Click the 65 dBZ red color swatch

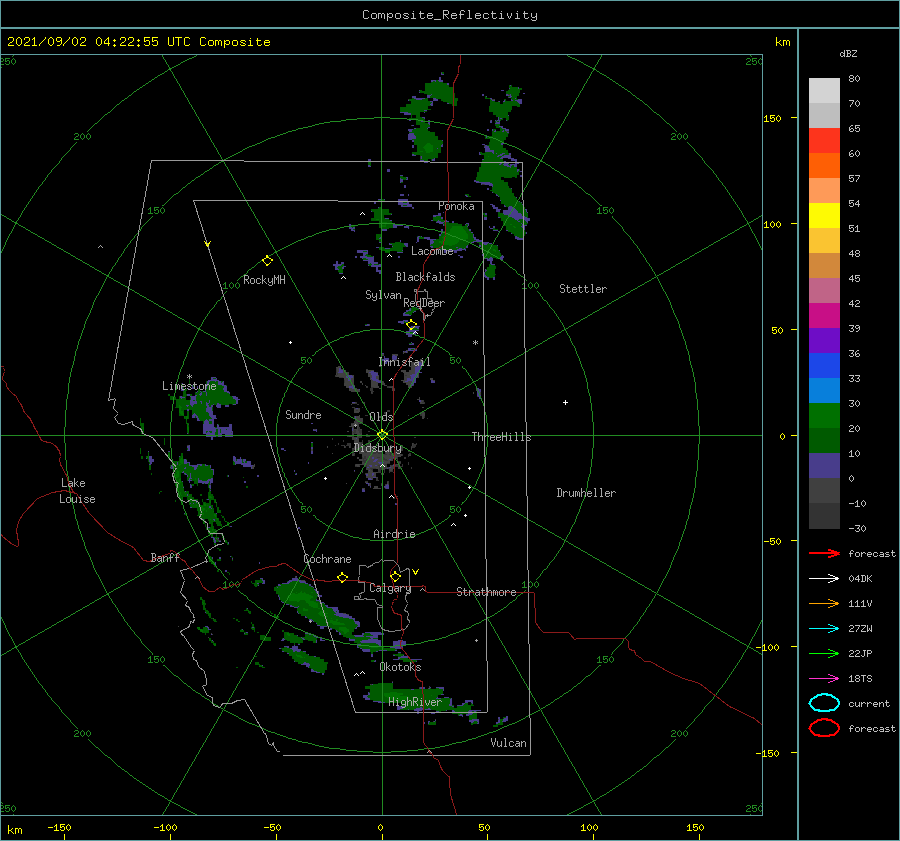pos(824,140)
